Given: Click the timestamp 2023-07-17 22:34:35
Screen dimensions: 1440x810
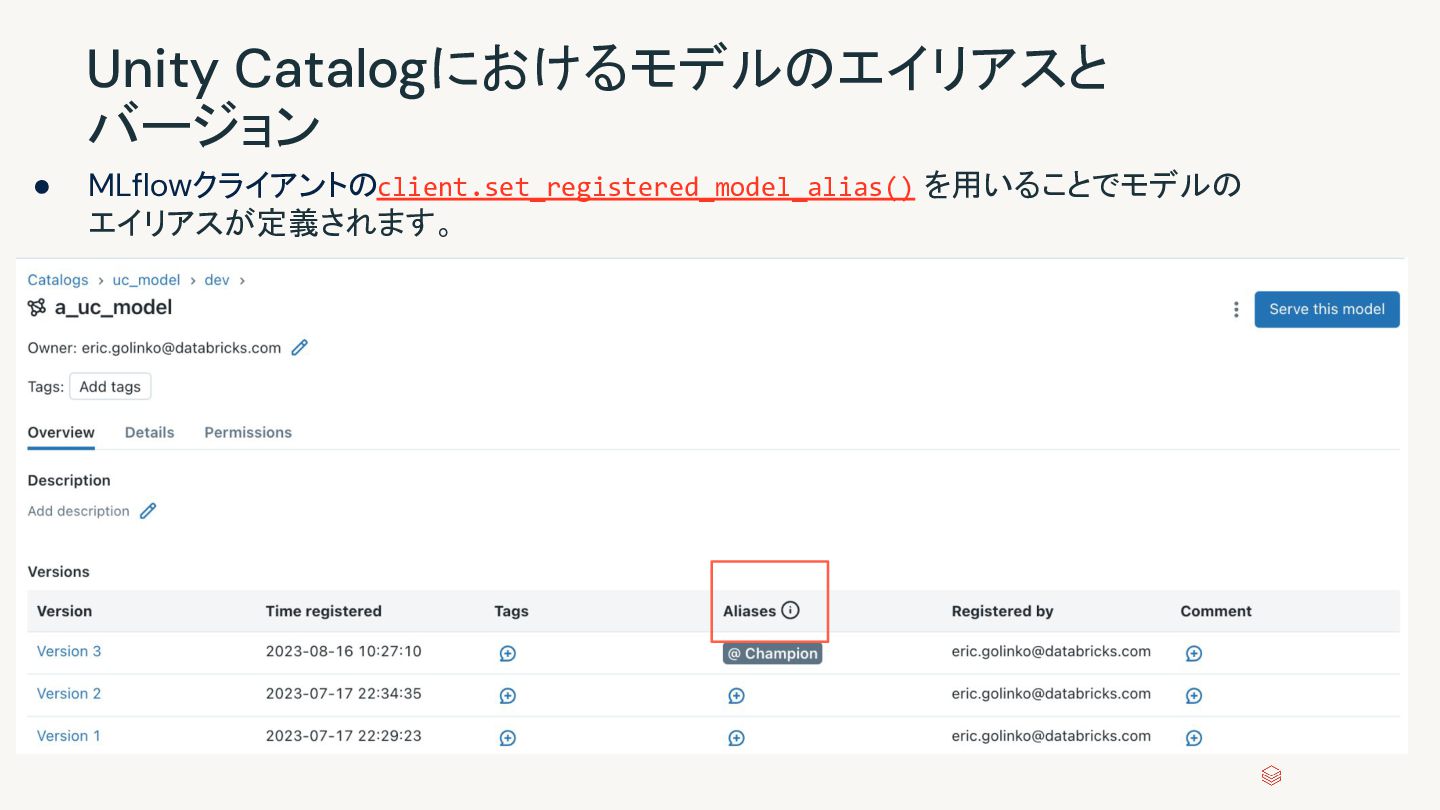Looking at the screenshot, I should coord(344,693).
